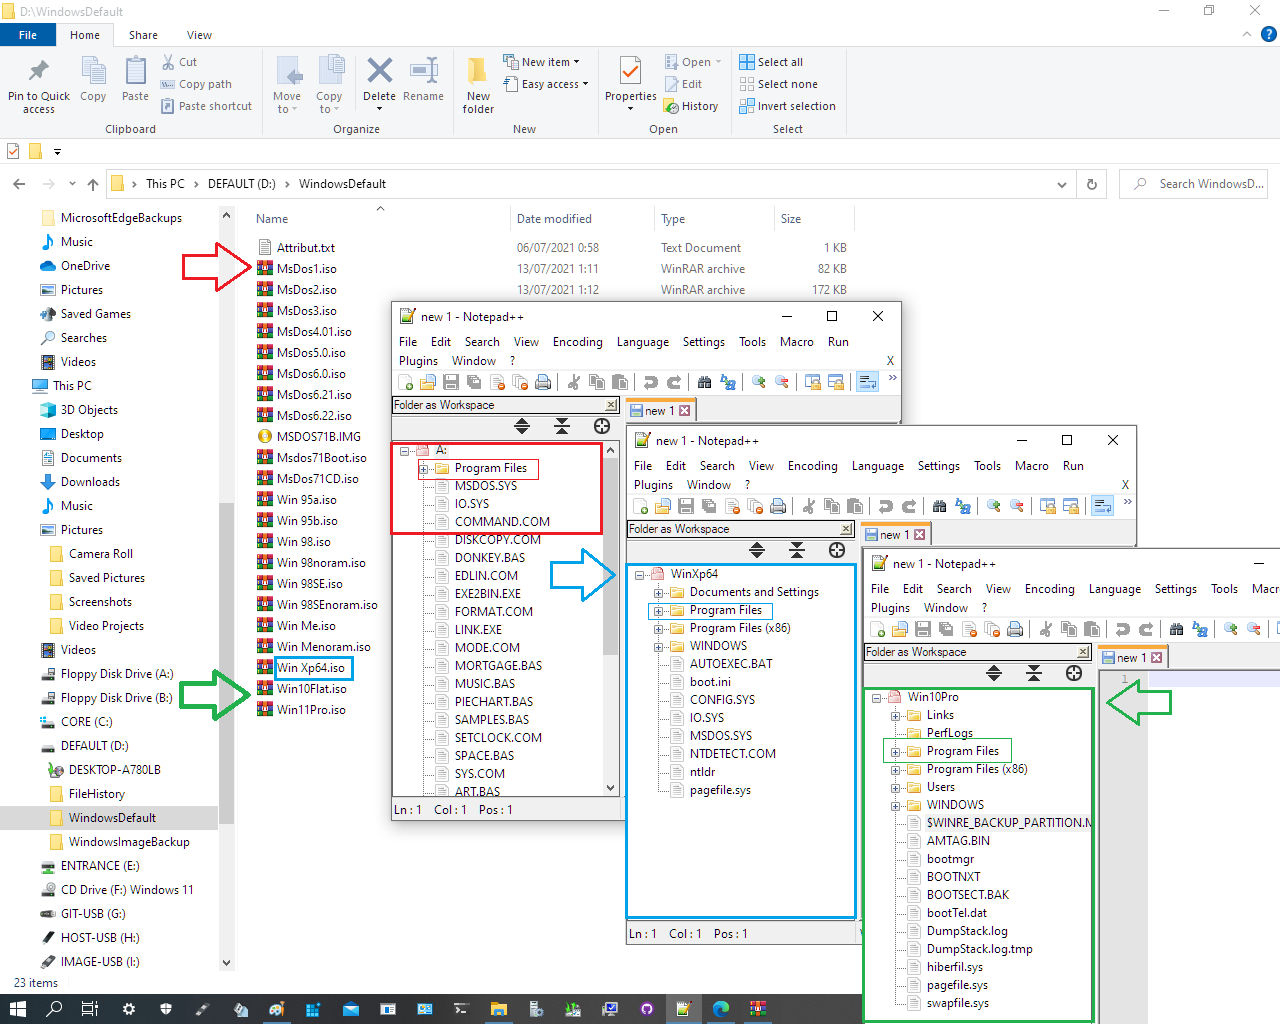Sort files by the Name column header

(272, 219)
